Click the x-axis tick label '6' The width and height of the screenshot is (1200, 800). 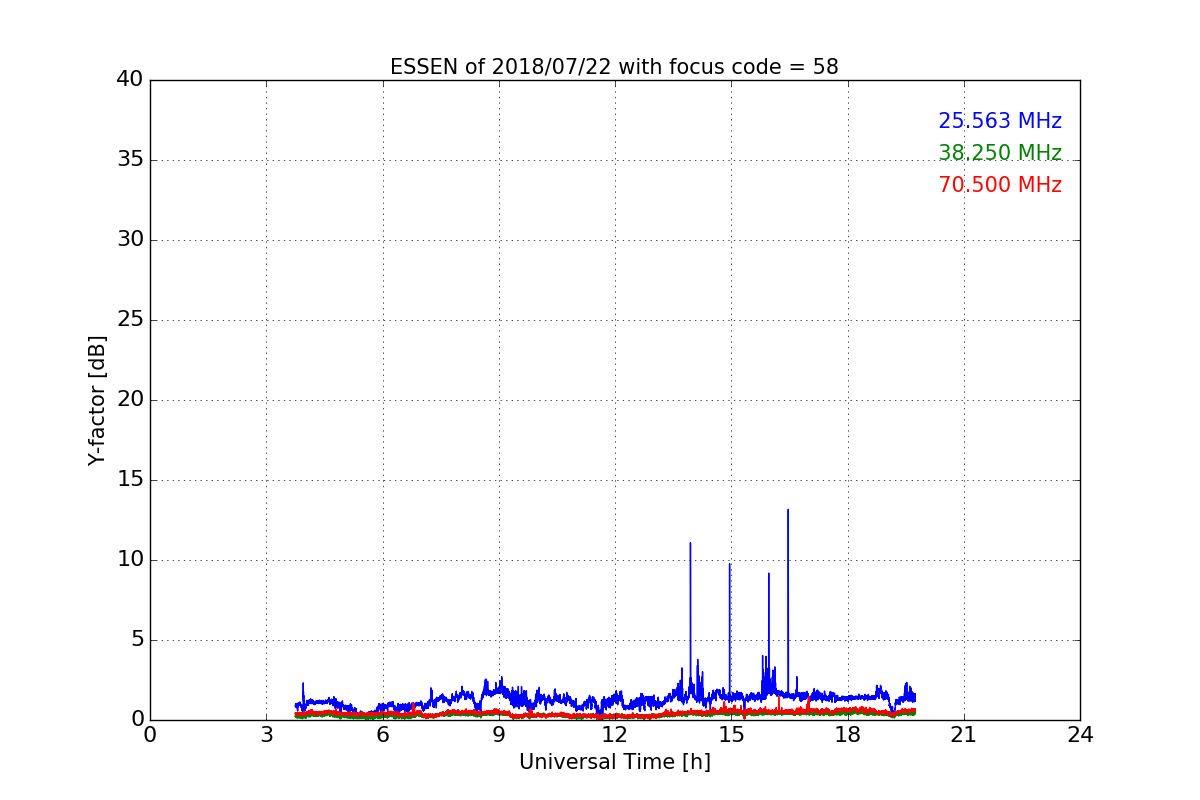(x=382, y=735)
